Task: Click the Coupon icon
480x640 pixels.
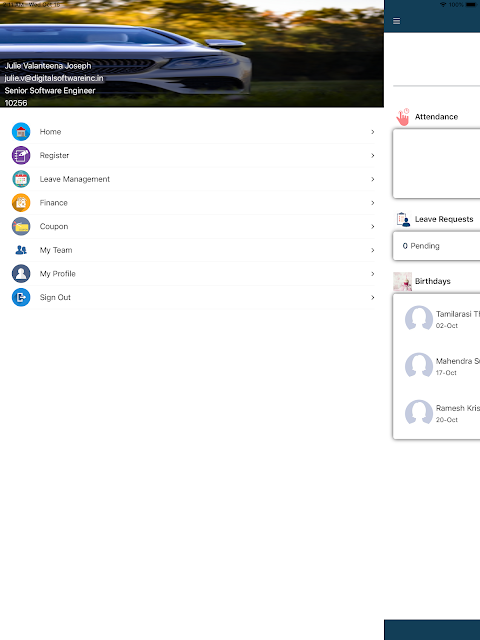Action: pyautogui.click(x=21, y=227)
